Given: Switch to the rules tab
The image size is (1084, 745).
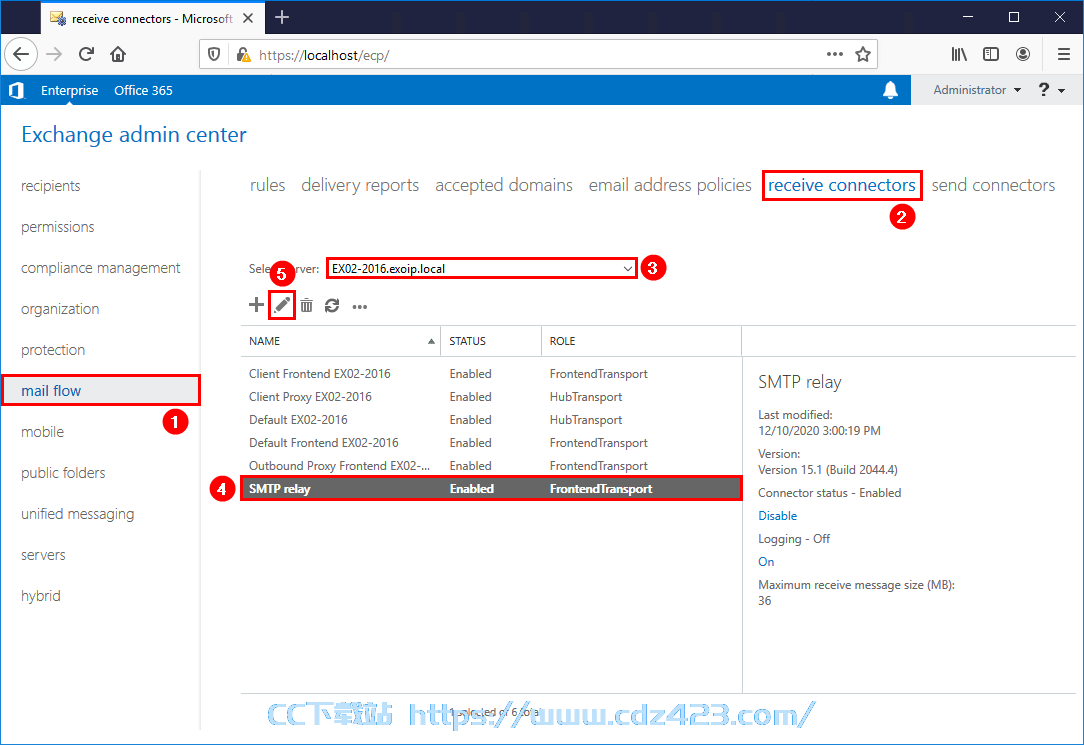Looking at the screenshot, I should pos(268,185).
